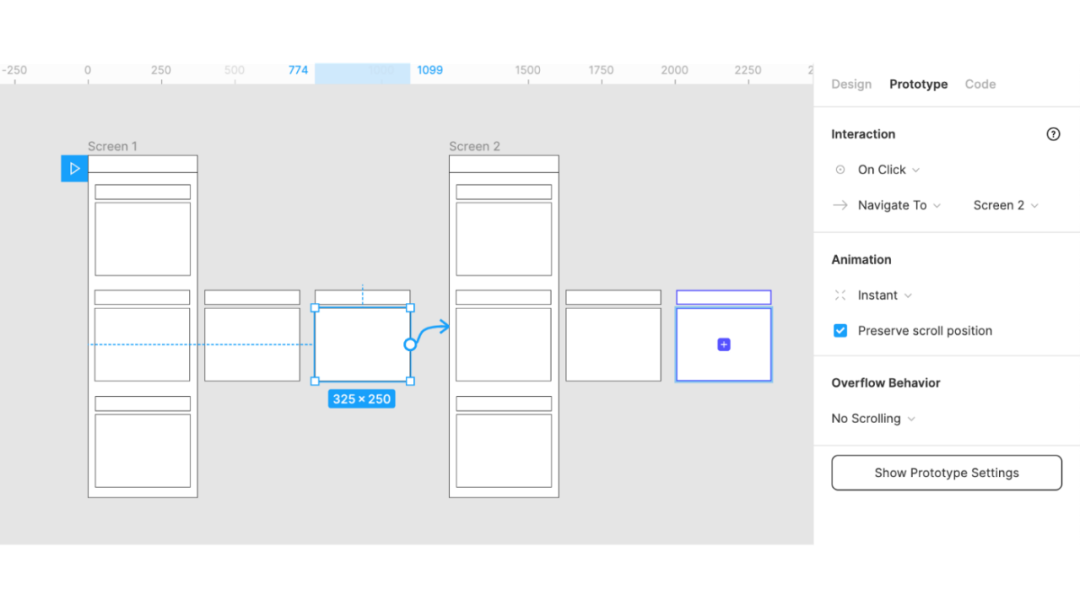
Task: Click the top-right resize handle of selected frame
Action: (411, 308)
